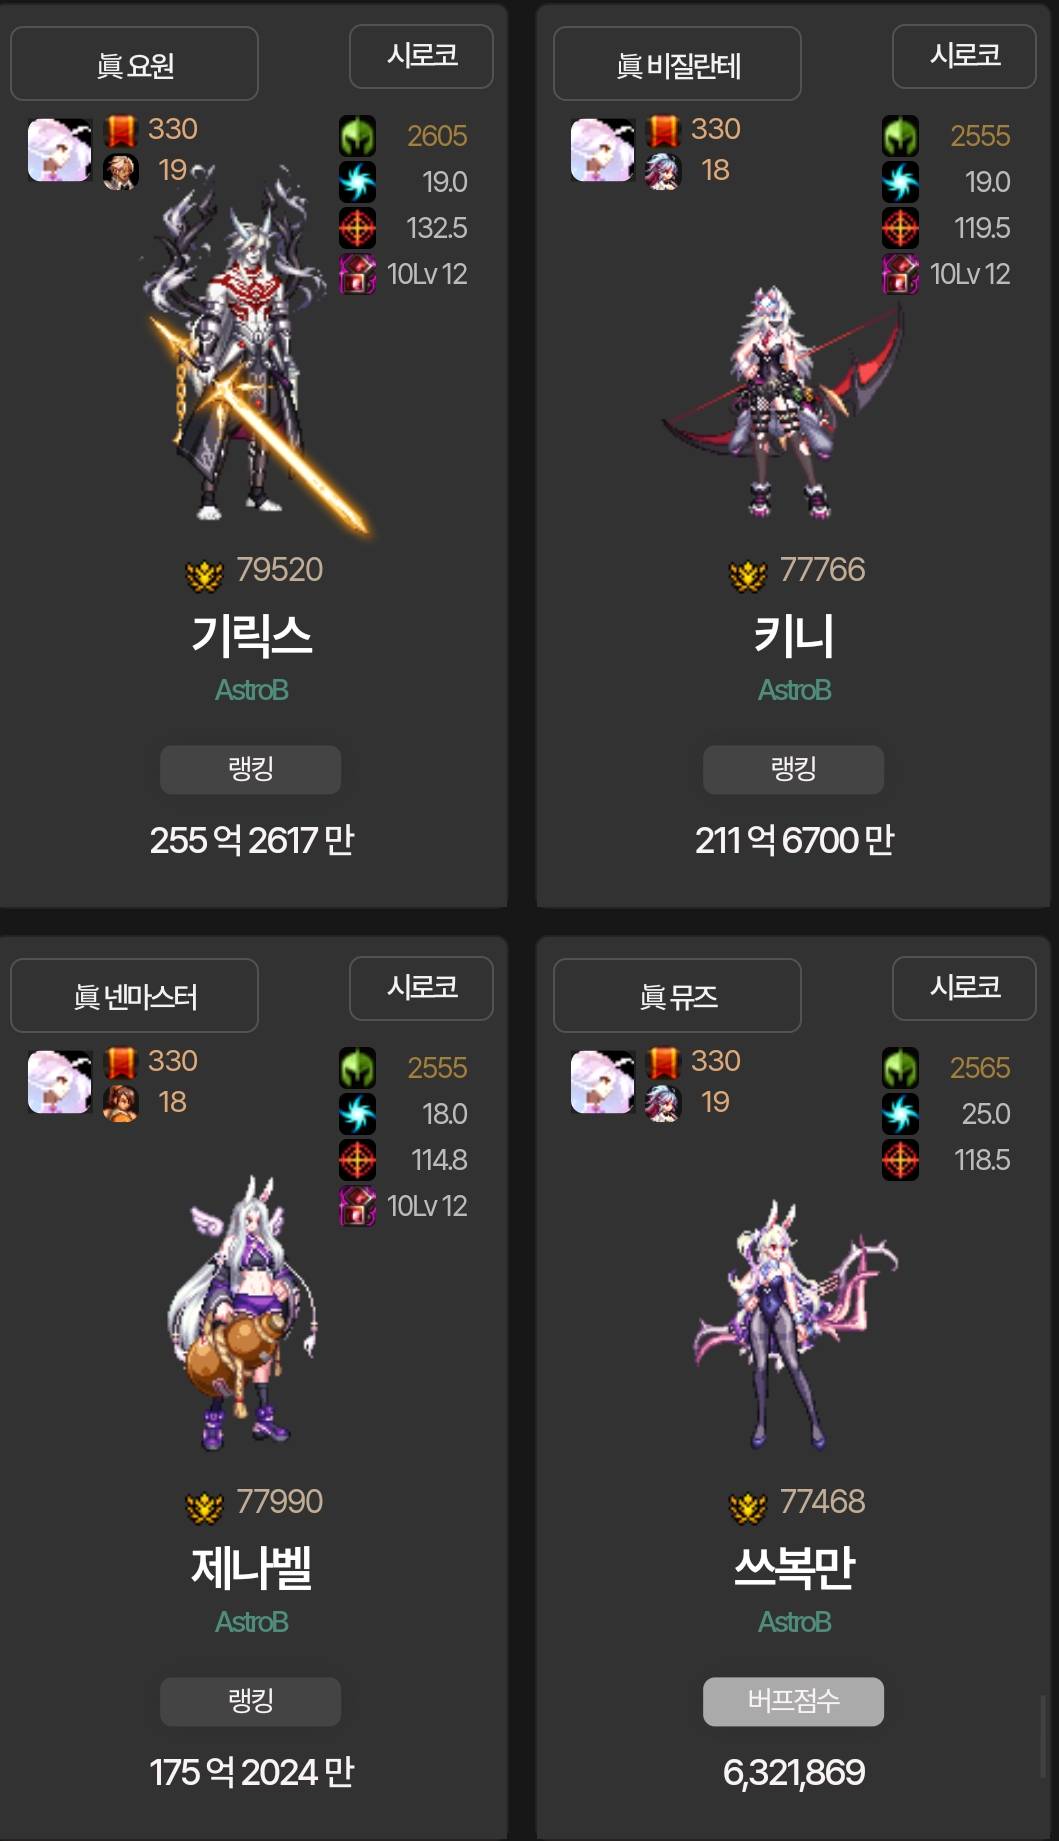Click the green helmet icon on 기릭스 card
The height and width of the screenshot is (1841, 1059).
click(x=357, y=136)
